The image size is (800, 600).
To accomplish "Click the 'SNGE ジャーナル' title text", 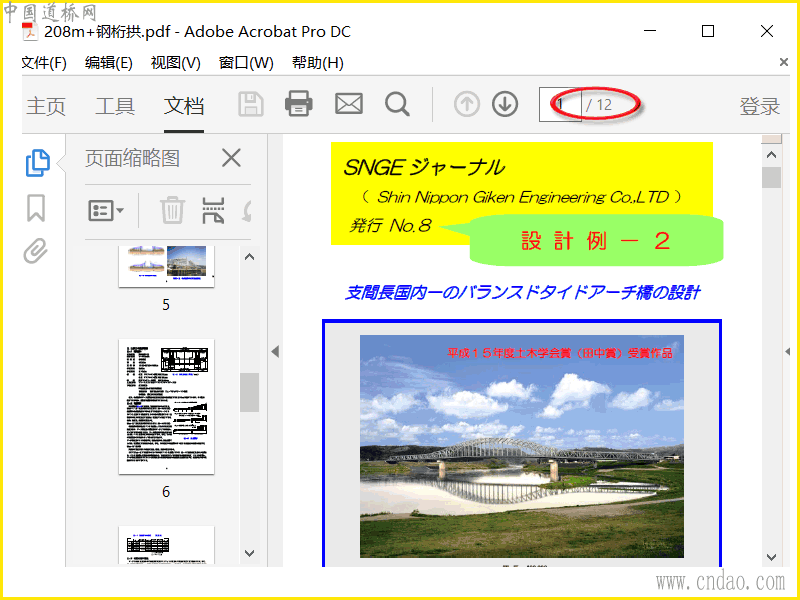I will [x=423, y=167].
